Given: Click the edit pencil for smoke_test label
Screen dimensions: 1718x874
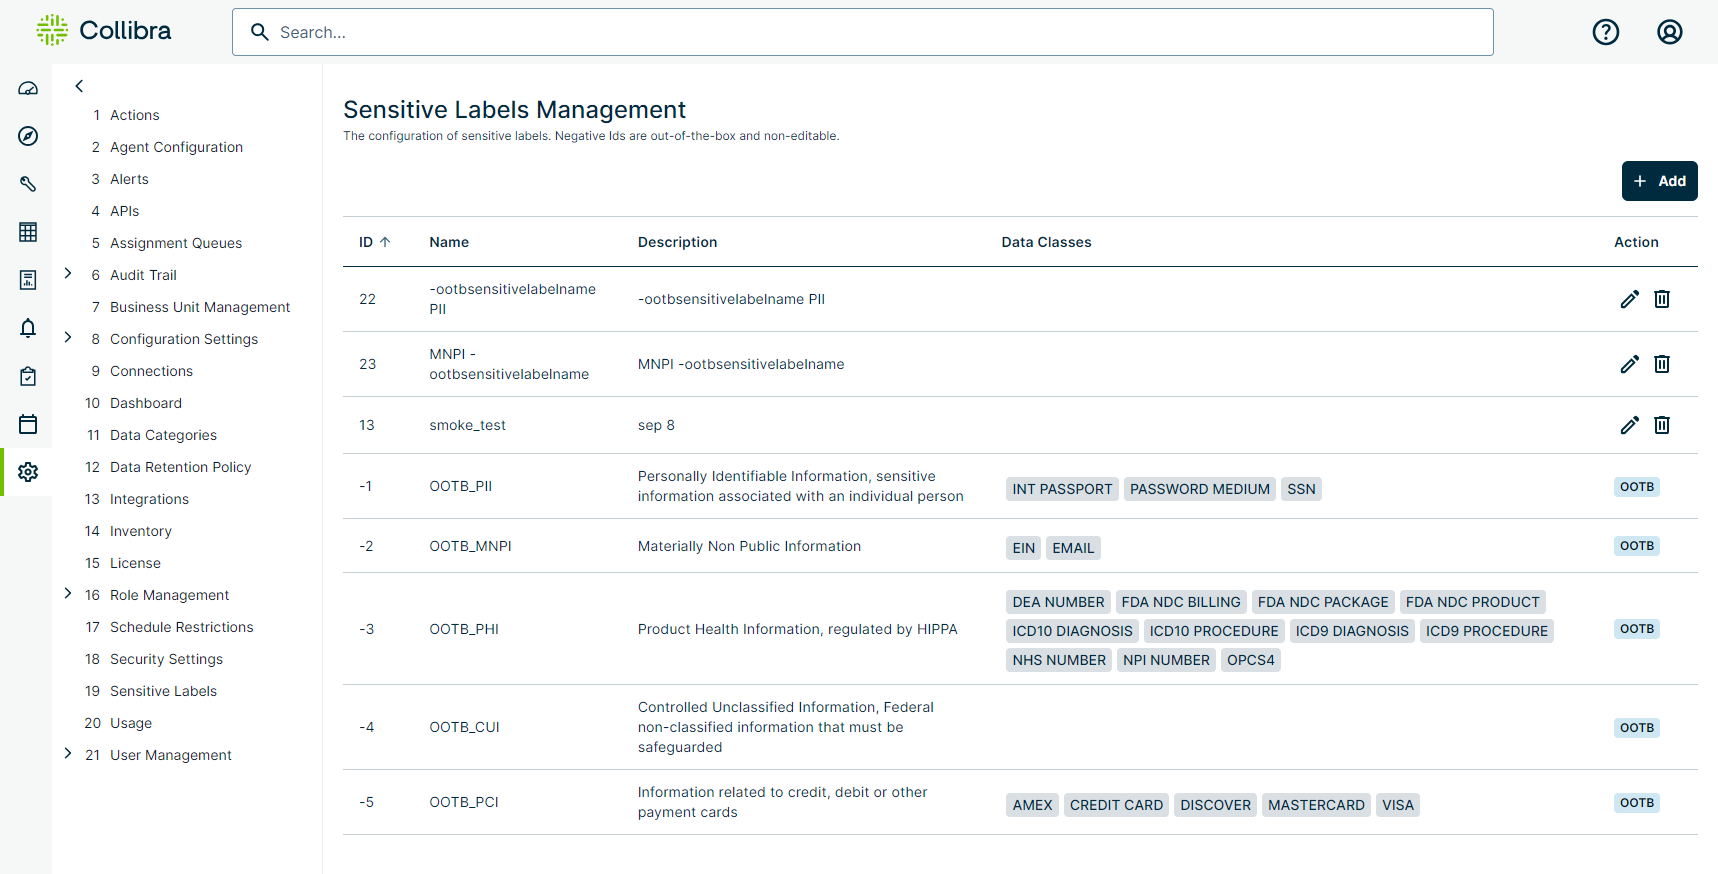Looking at the screenshot, I should tap(1629, 425).
